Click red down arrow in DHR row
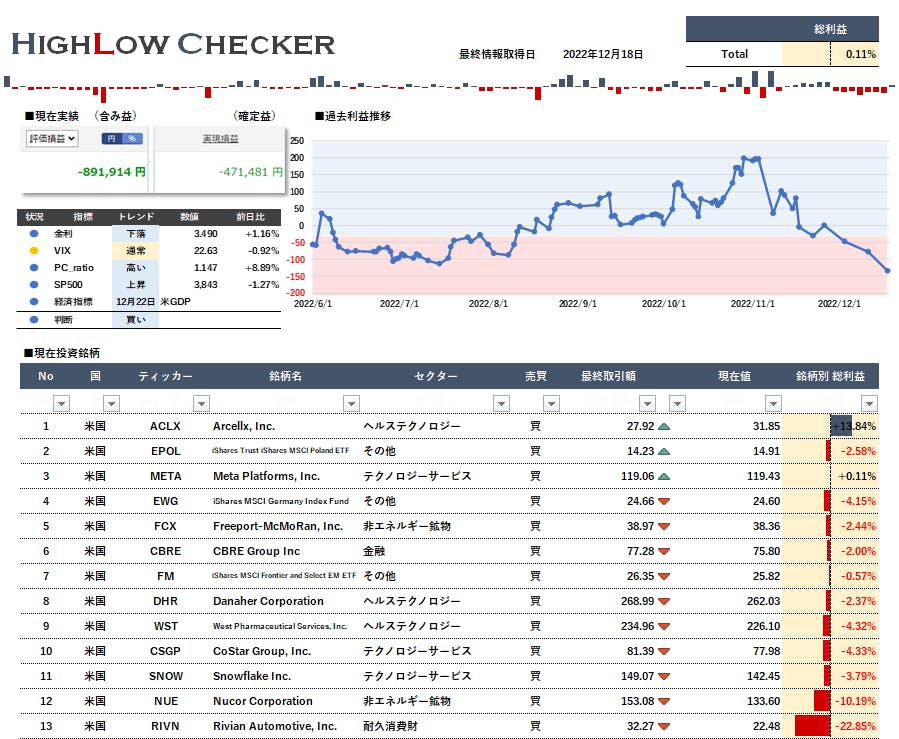The width and height of the screenshot is (899, 739). (x=664, y=602)
